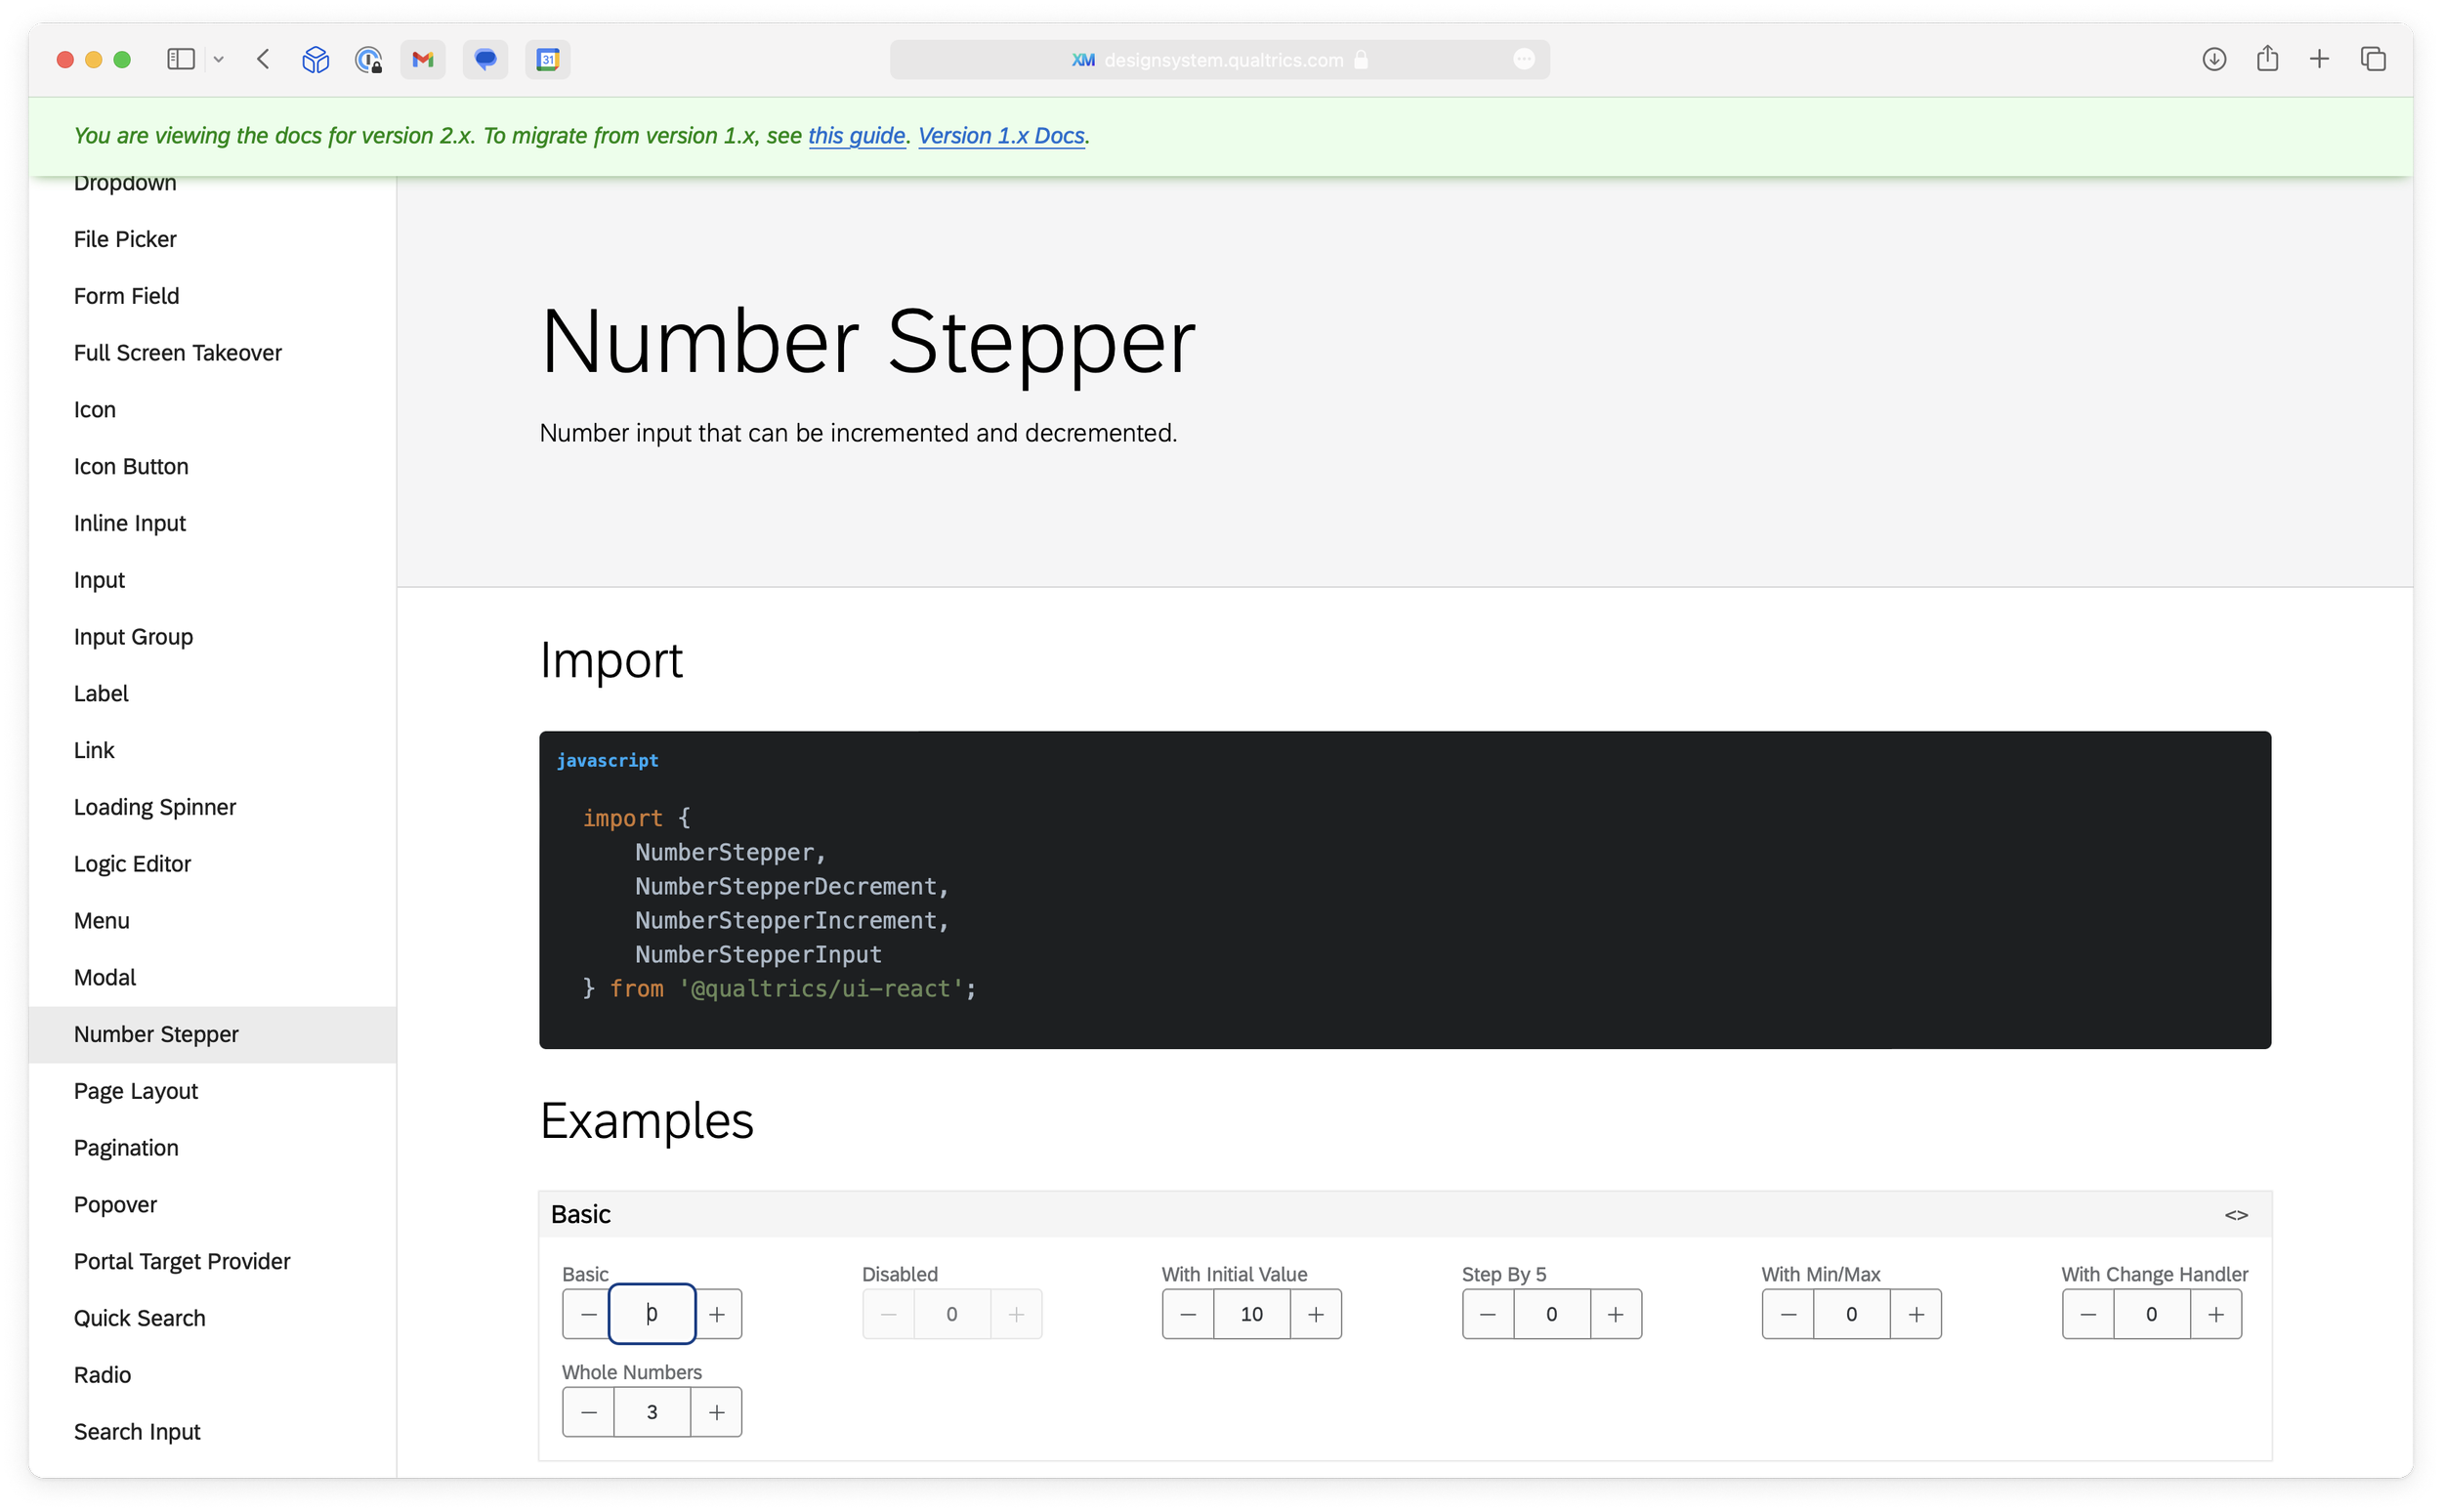This screenshot has width=2442, height=1512.
Task: Decrement the Whole Numbers stepper
Action: coord(588,1412)
